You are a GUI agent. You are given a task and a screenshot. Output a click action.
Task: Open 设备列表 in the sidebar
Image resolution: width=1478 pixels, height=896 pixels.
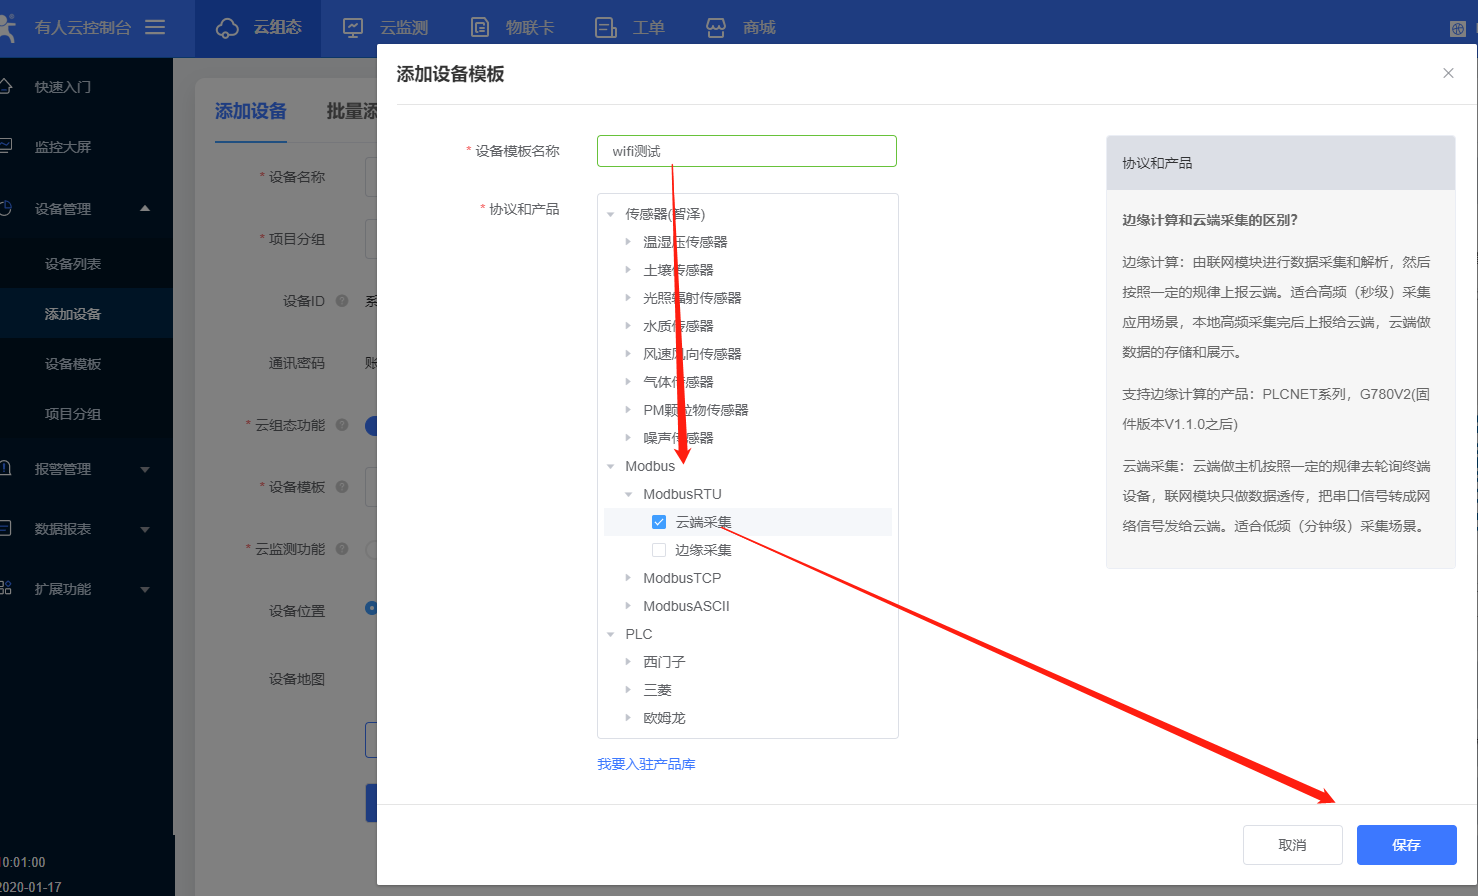[x=73, y=264]
